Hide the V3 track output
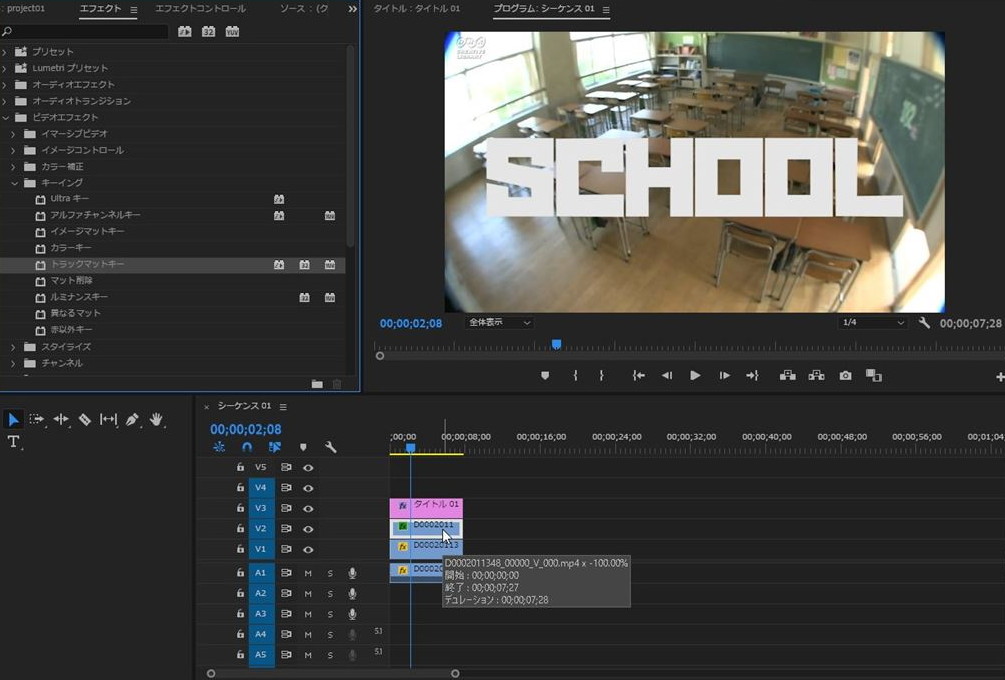This screenshot has width=1005, height=680. (308, 508)
